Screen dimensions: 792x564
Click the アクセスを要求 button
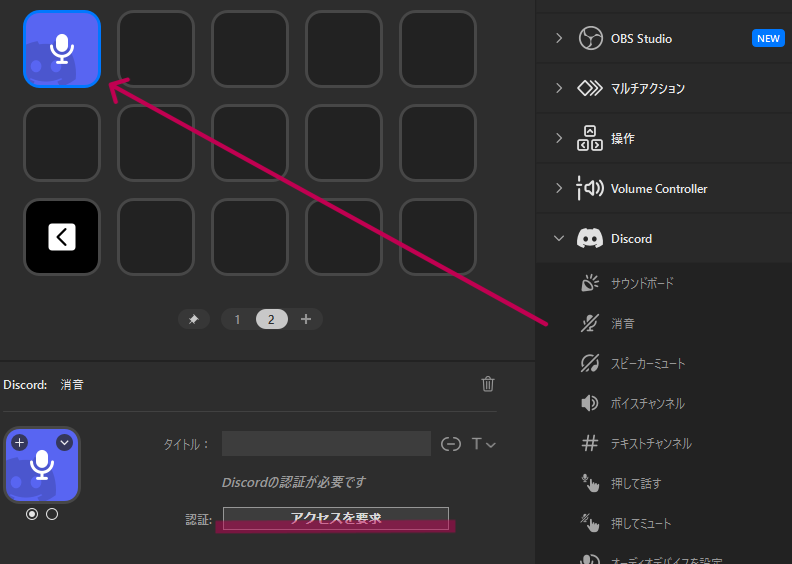[x=335, y=518]
